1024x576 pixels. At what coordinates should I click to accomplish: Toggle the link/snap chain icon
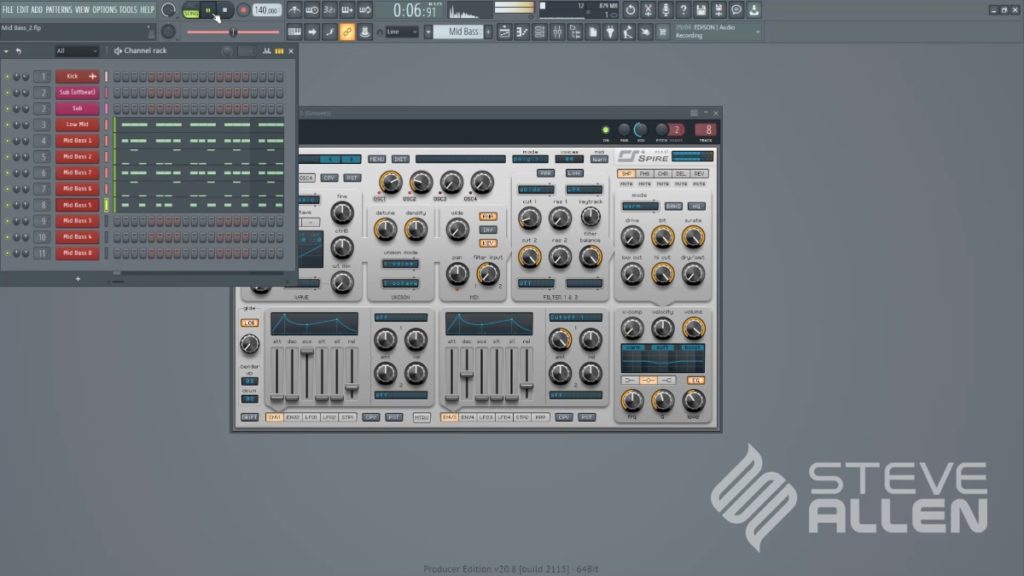click(x=347, y=31)
